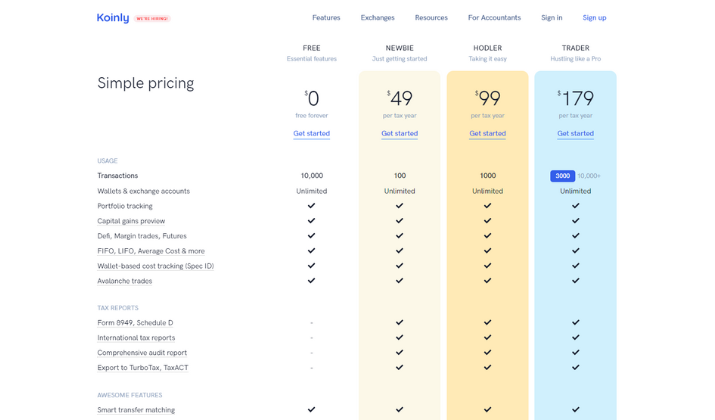Click the Portfolio tracking checkmark in Free column

(311, 206)
